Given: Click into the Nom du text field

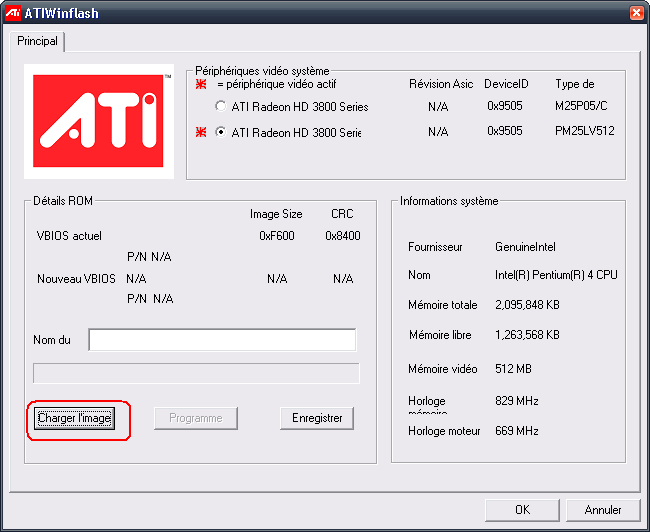Looking at the screenshot, I should pyautogui.click(x=221, y=340).
